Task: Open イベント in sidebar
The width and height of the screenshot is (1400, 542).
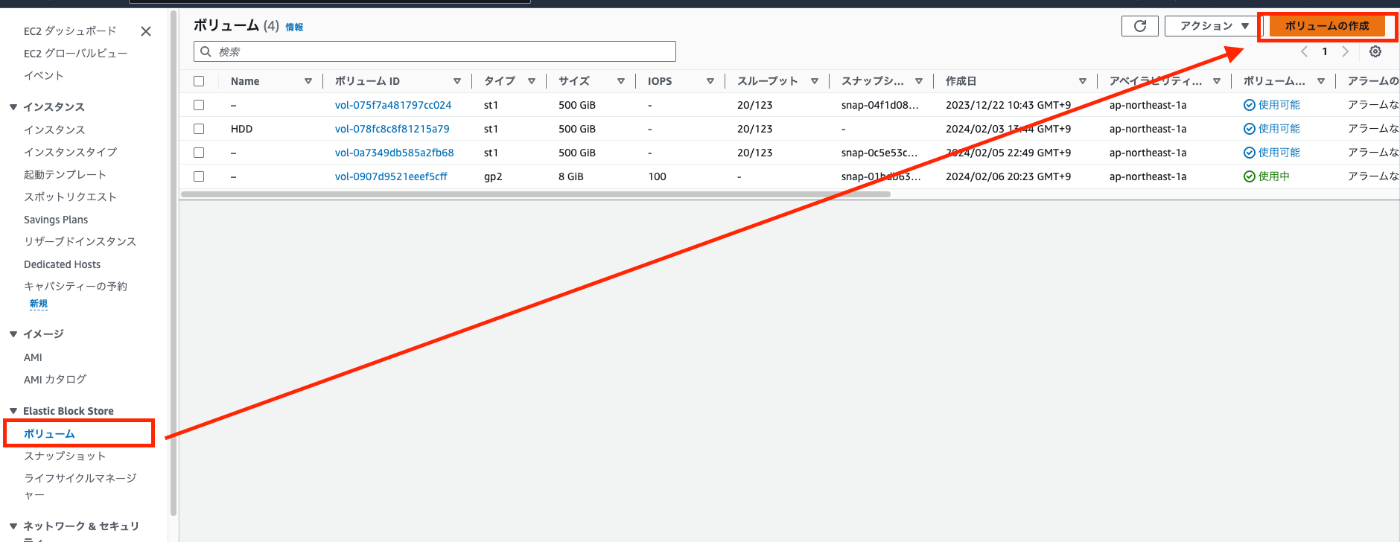Action: tap(44, 75)
